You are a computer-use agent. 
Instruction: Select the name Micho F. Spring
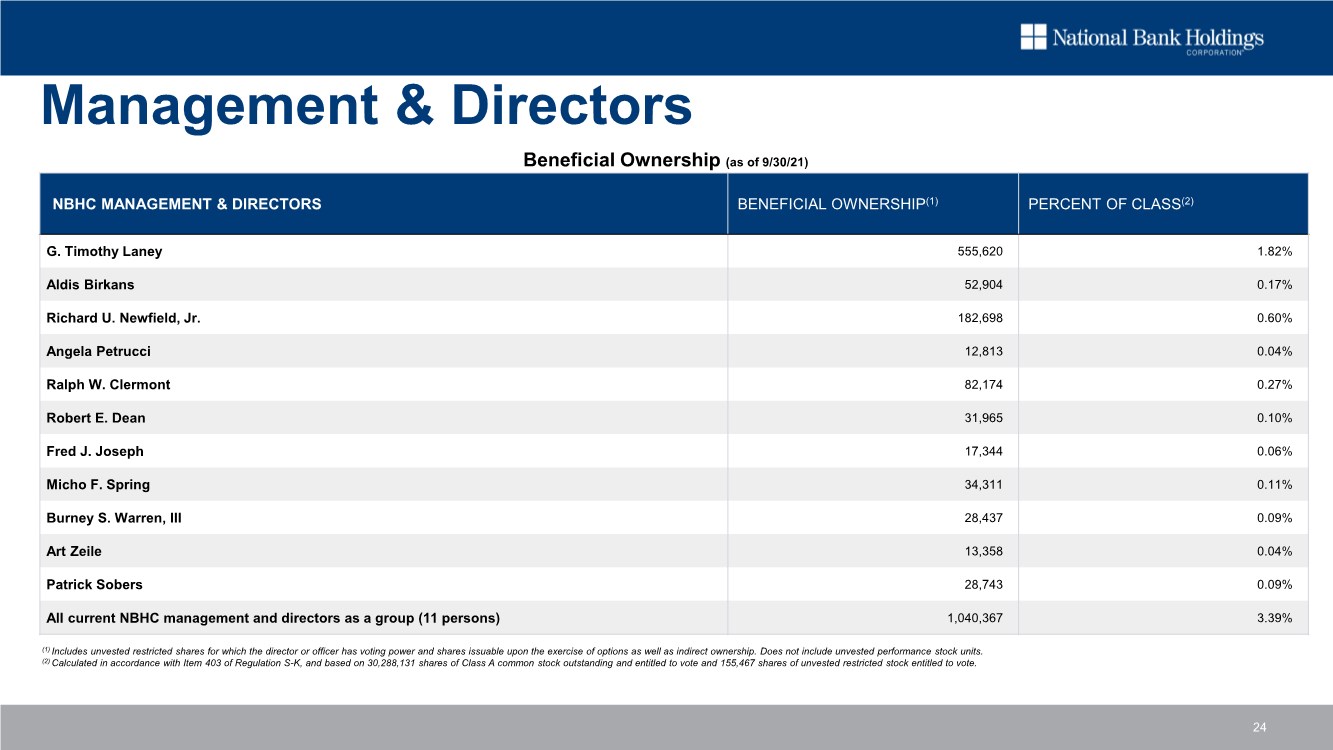(98, 484)
